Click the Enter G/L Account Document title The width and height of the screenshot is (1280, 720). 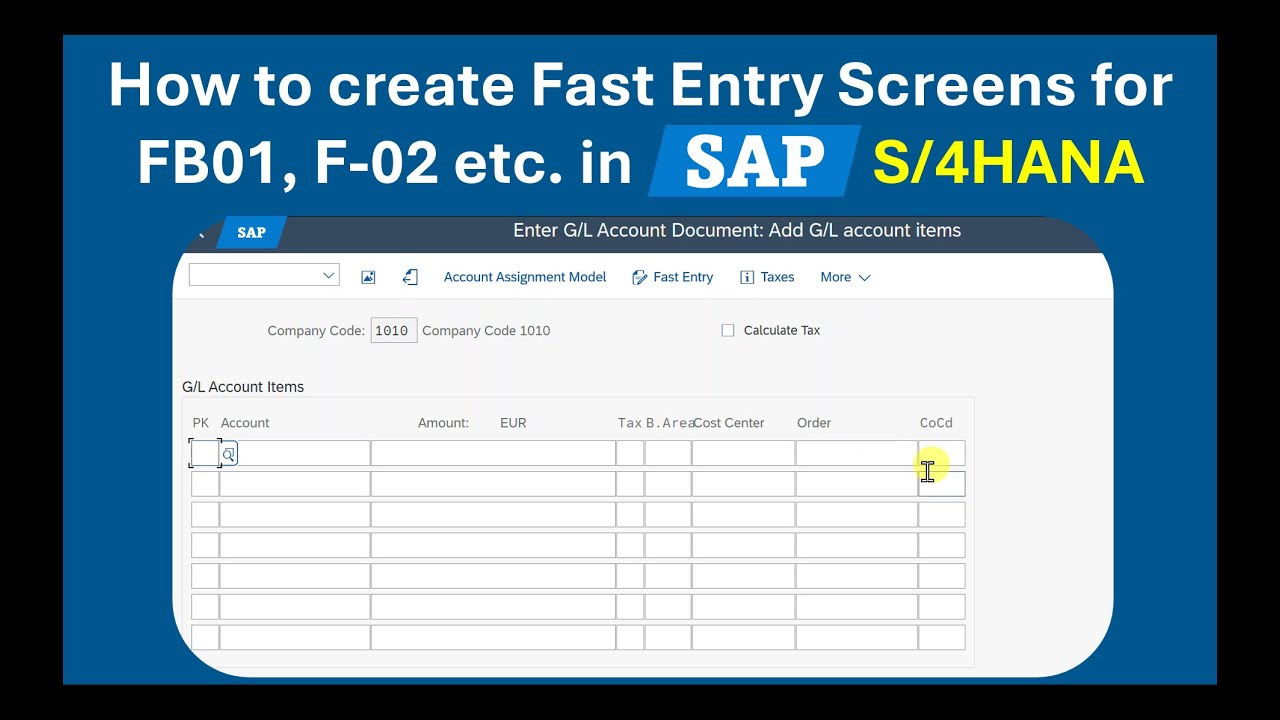click(737, 230)
